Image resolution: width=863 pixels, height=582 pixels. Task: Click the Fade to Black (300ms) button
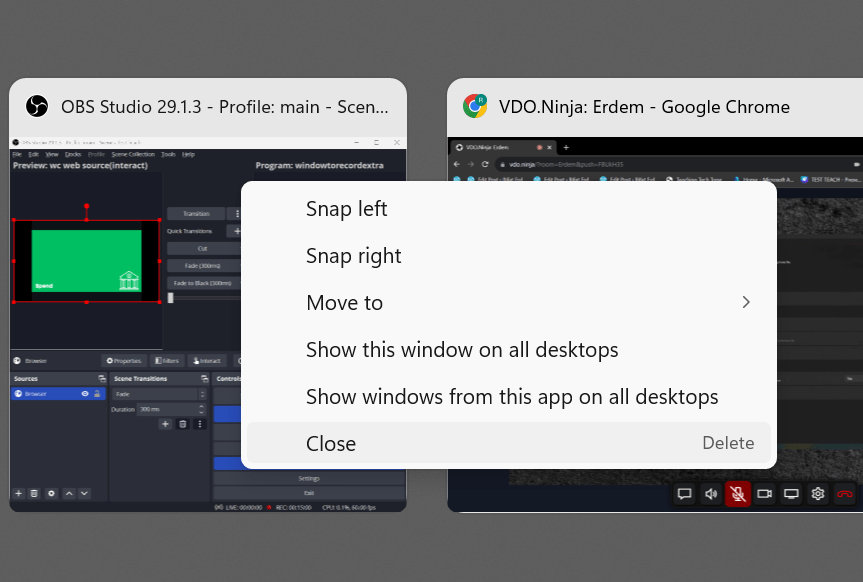[x=203, y=283]
